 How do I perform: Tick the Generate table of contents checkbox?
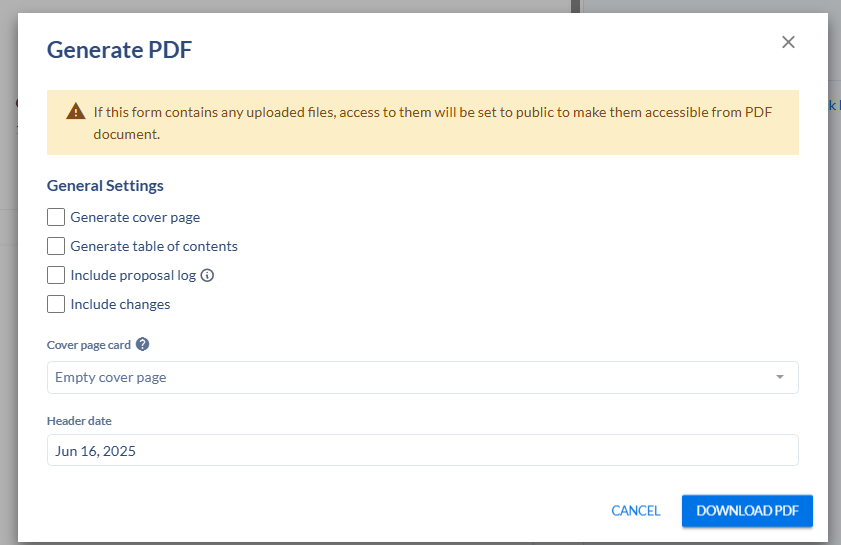point(56,246)
